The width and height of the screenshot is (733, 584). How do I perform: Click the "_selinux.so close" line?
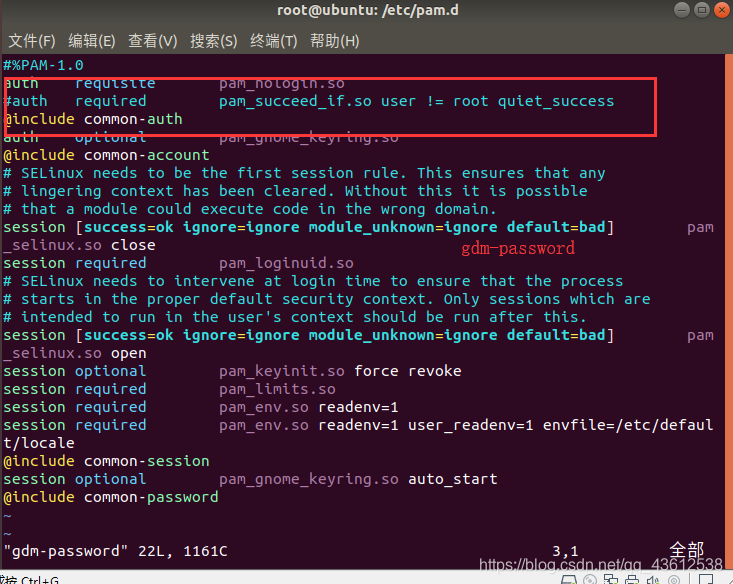79,245
